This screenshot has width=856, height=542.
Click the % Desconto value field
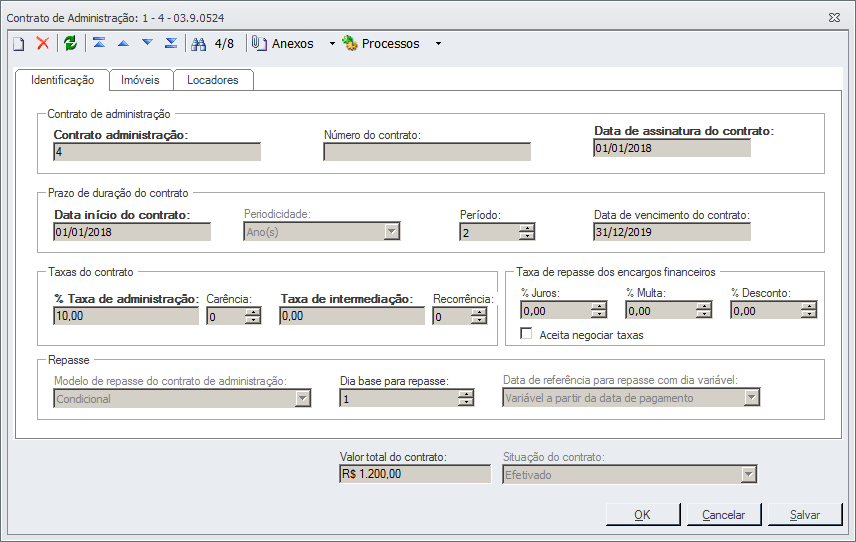click(x=766, y=311)
